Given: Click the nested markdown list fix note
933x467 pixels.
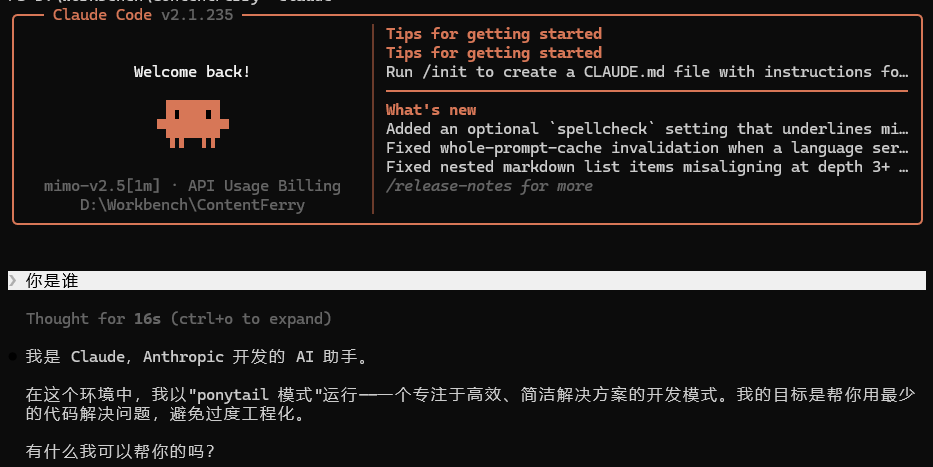Looking at the screenshot, I should (647, 167).
